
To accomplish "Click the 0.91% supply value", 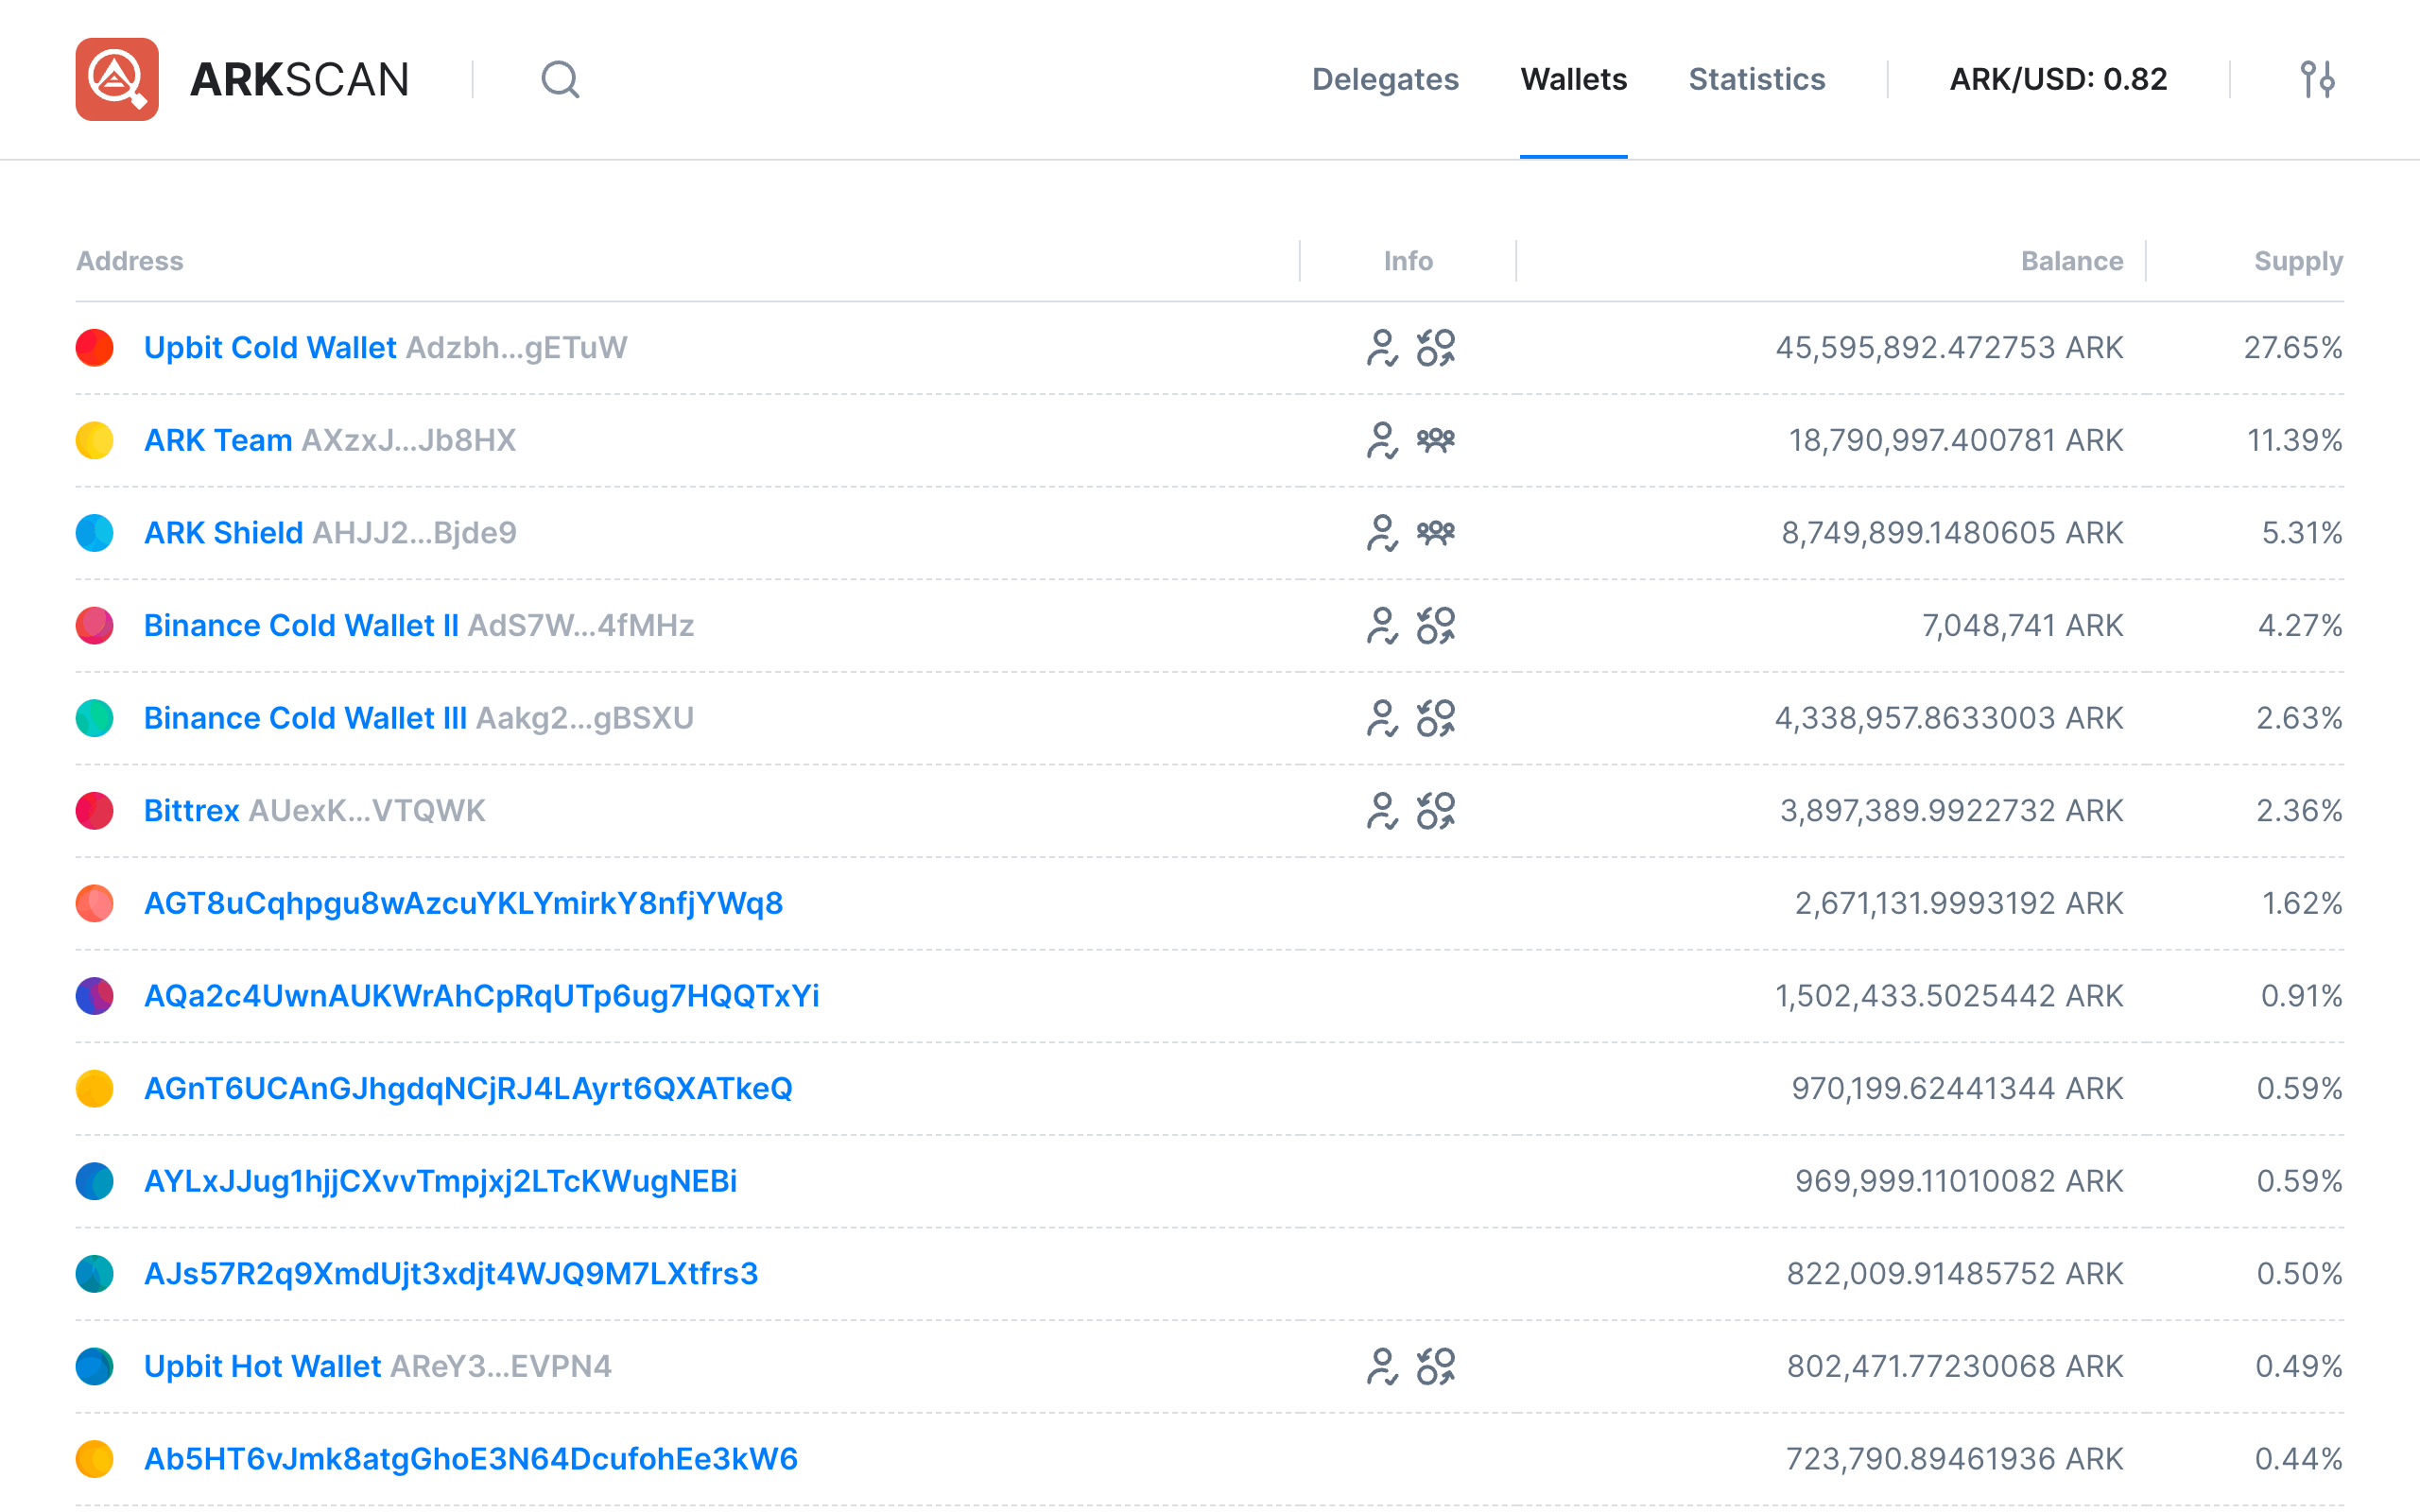I will 2302,996.
